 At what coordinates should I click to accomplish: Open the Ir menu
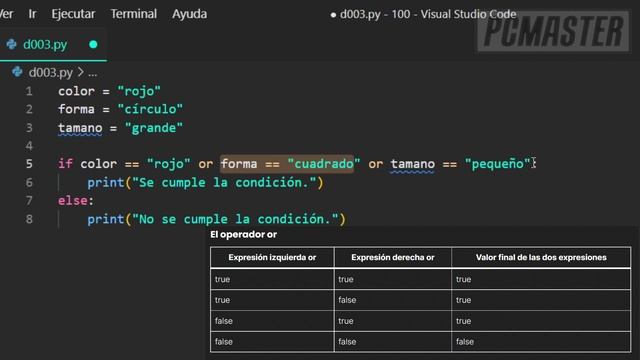[32, 14]
